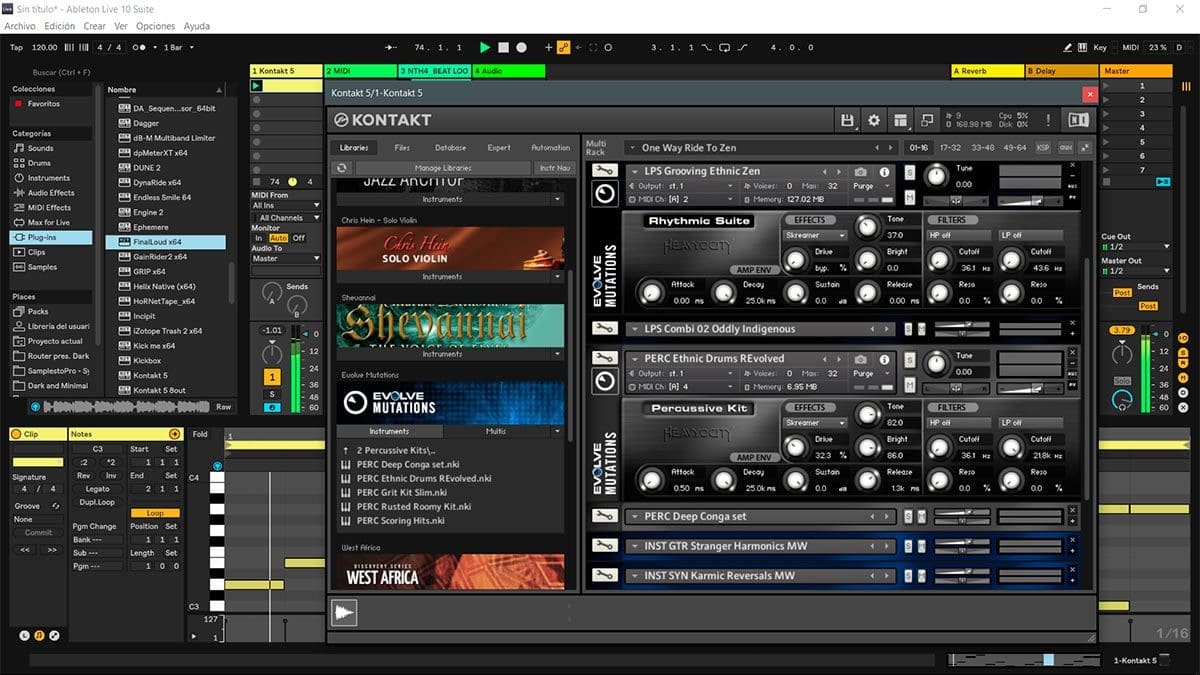The image size is (1200, 675).
Task: Switch to Kontakt Files tab
Action: [402, 148]
